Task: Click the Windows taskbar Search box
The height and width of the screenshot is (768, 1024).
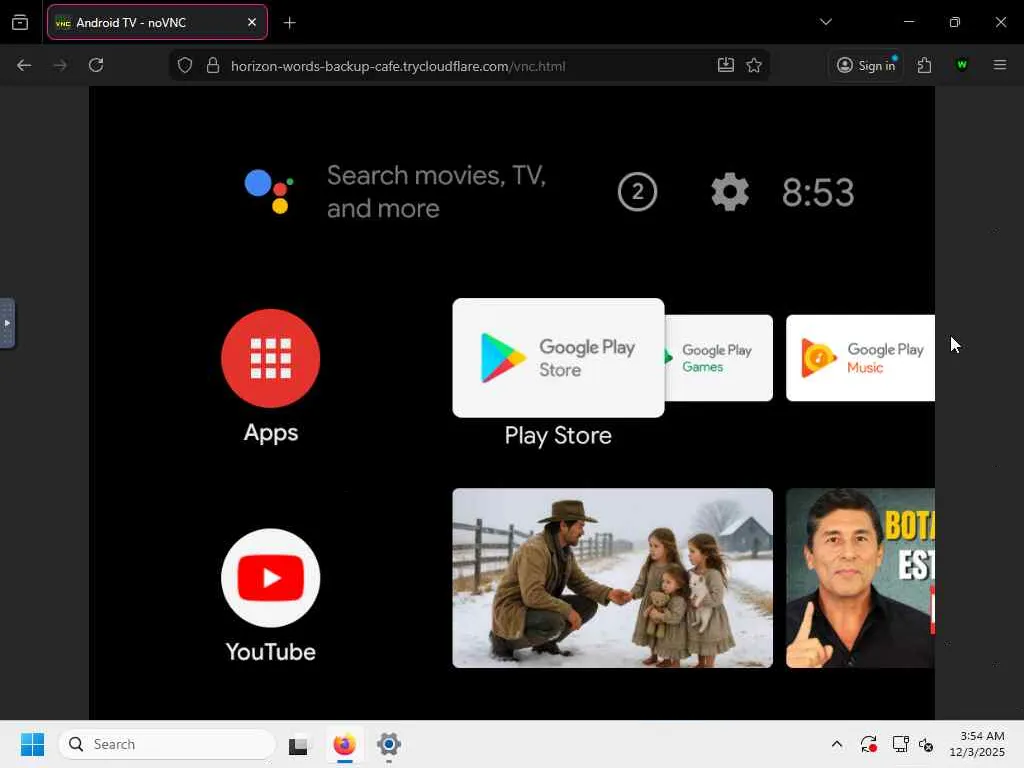Action: 167,744
